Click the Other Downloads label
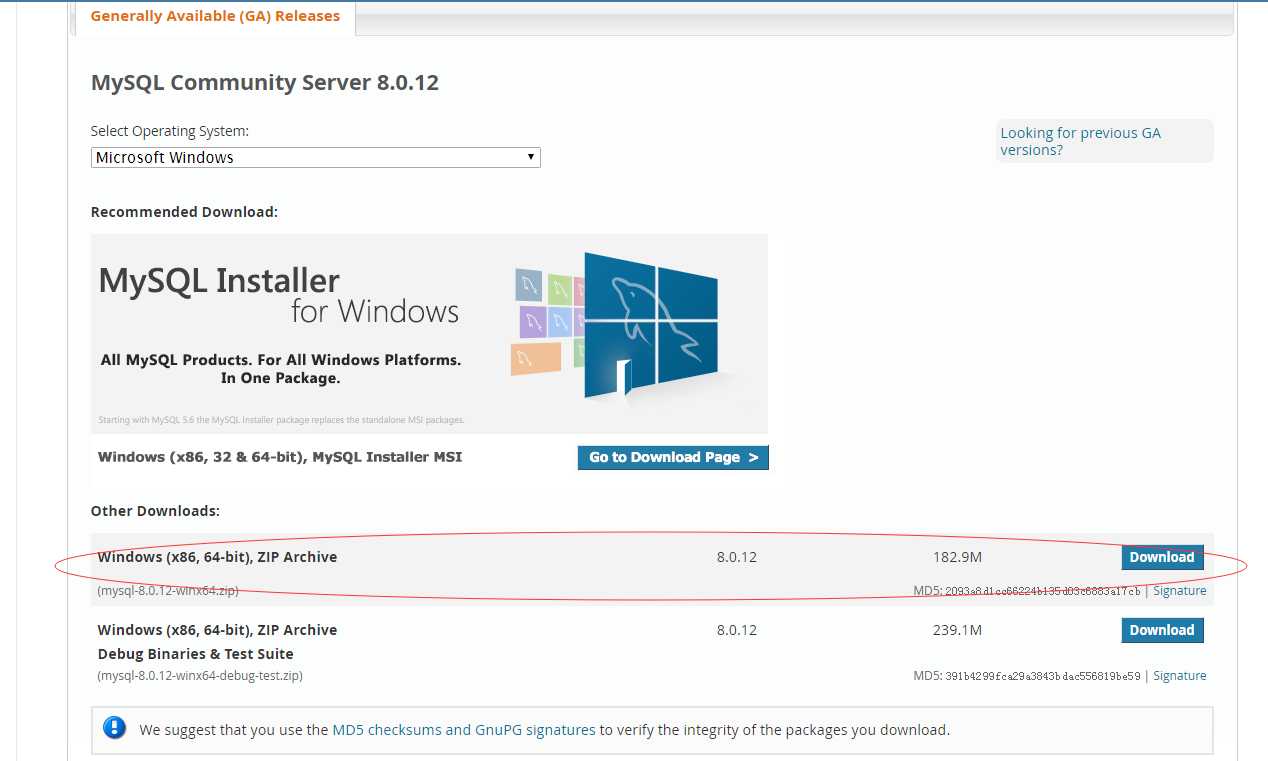 point(155,511)
